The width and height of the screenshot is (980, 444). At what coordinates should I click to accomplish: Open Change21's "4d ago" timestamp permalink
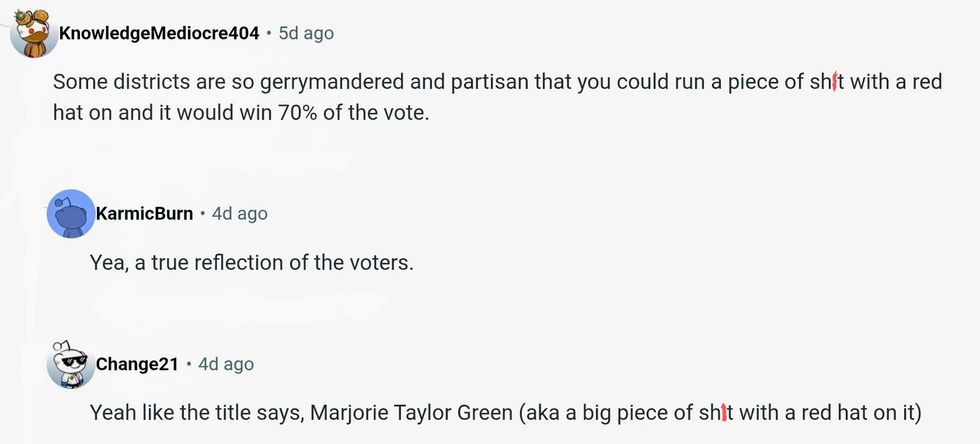pos(226,364)
